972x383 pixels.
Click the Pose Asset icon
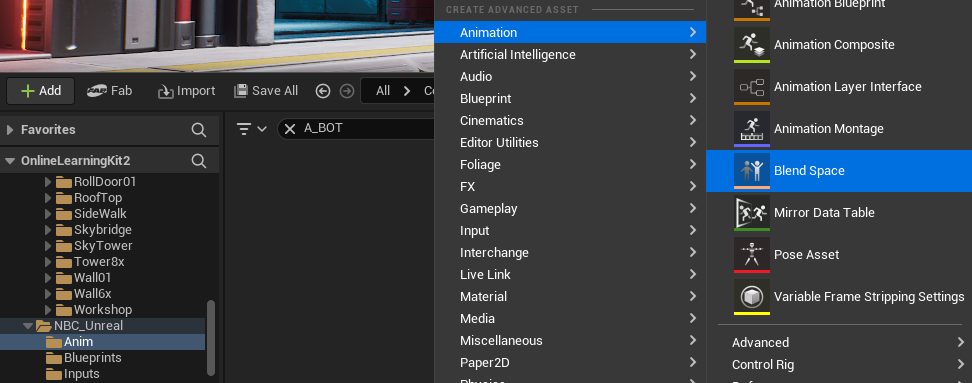752,255
